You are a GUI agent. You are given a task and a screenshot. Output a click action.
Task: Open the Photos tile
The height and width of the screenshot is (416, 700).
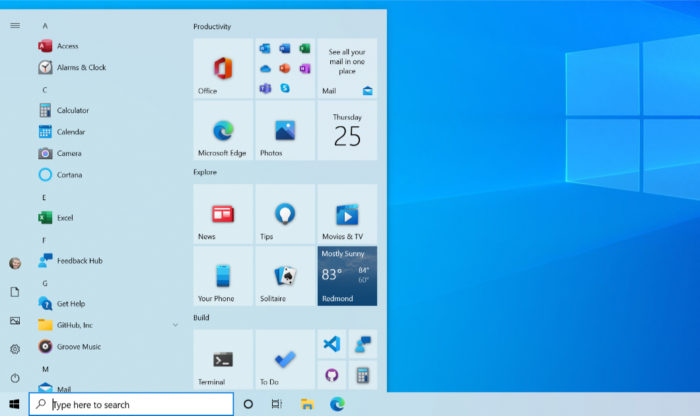point(285,130)
